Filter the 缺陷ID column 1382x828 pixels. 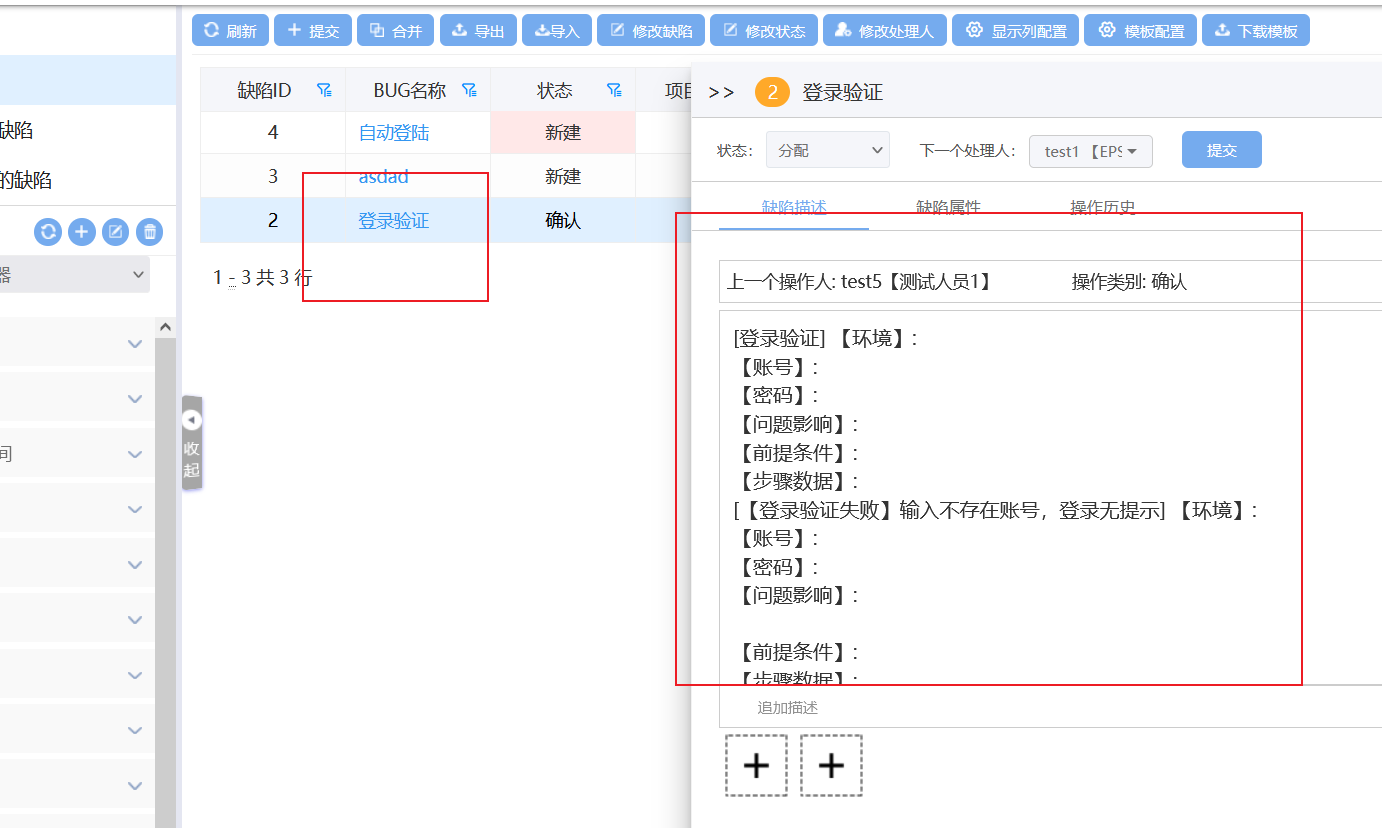[324, 90]
